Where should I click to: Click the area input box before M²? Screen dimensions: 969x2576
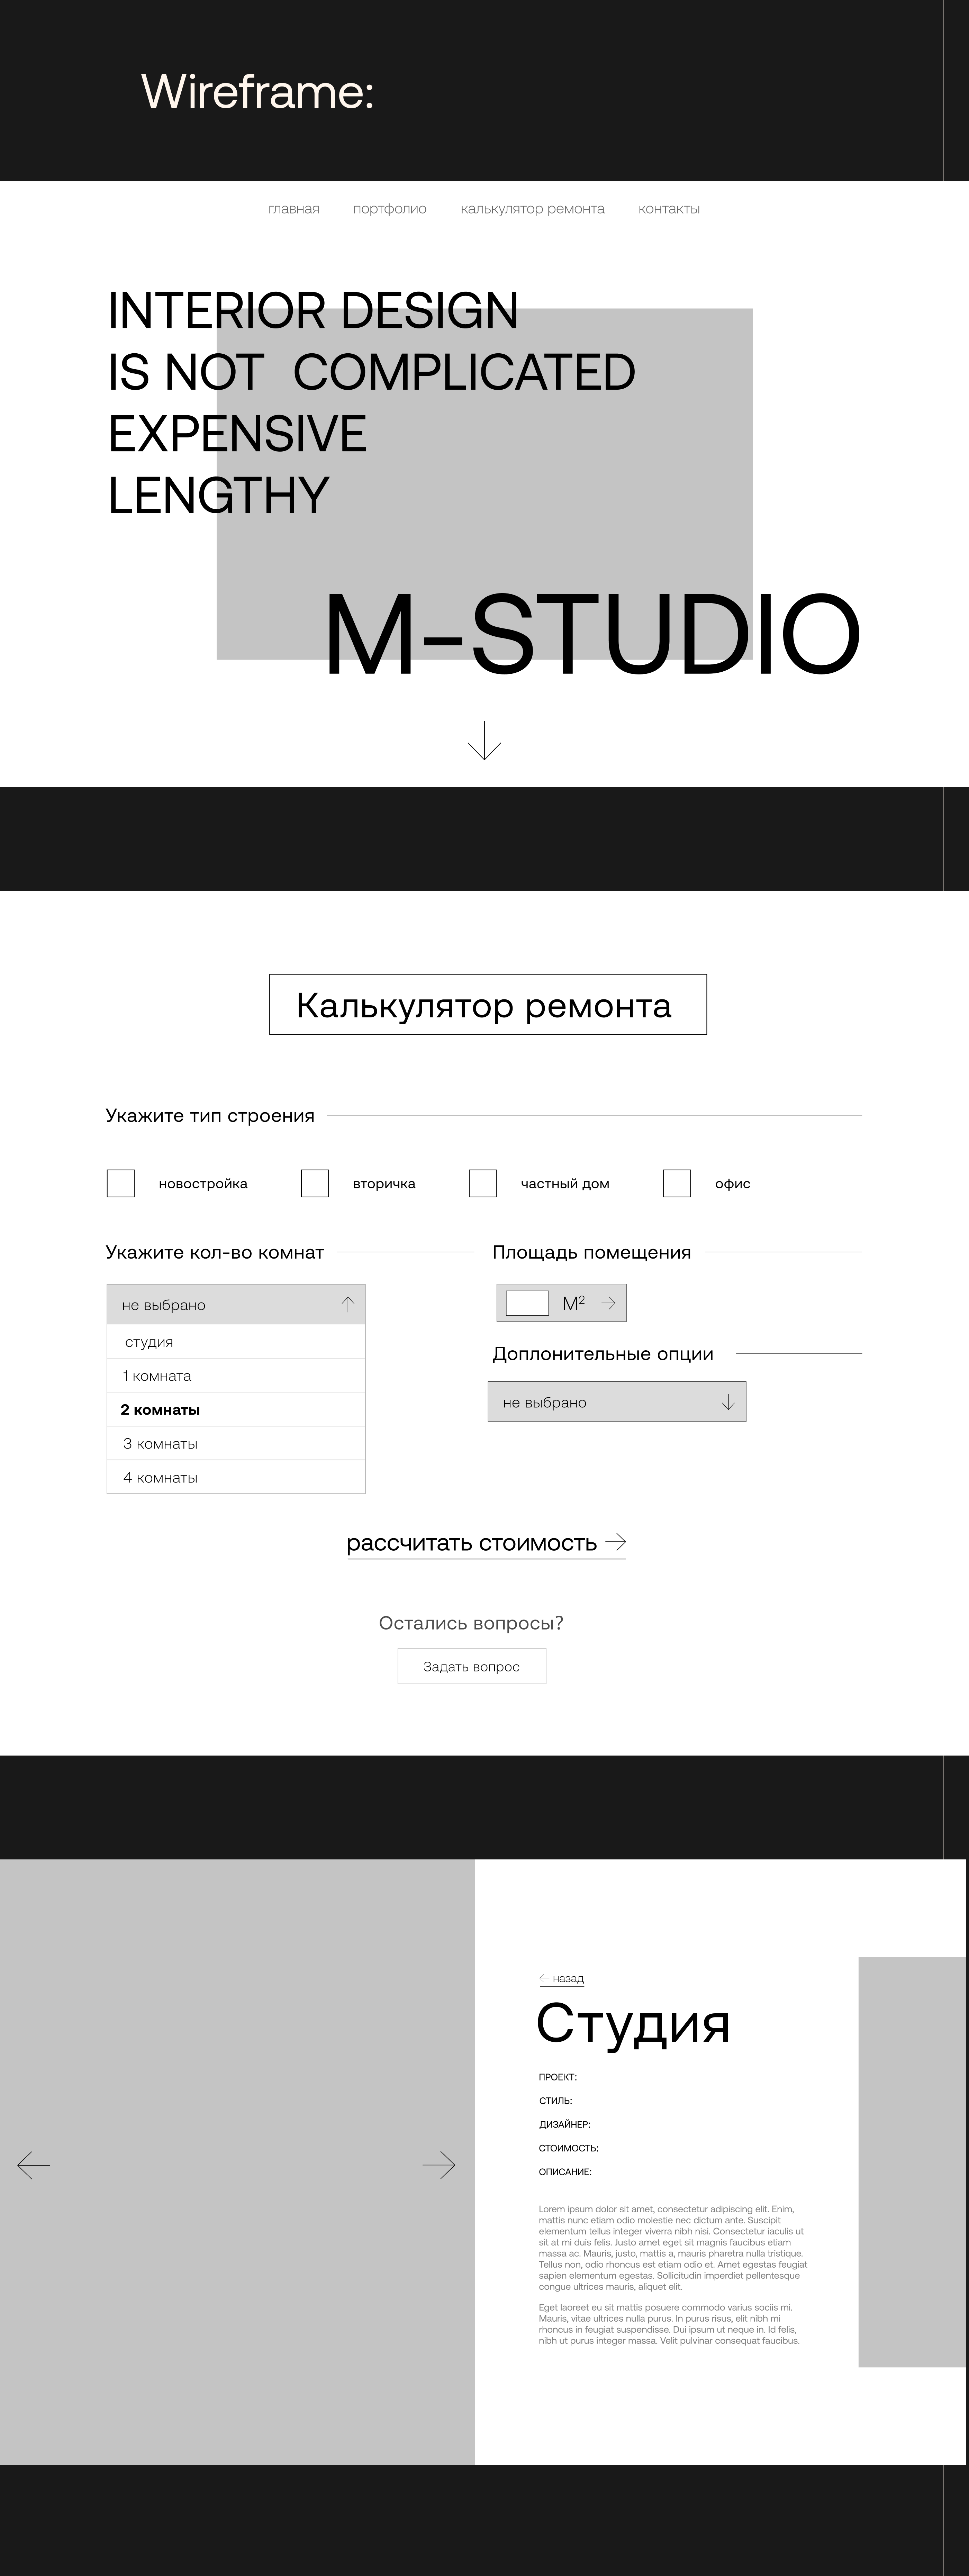point(527,1303)
